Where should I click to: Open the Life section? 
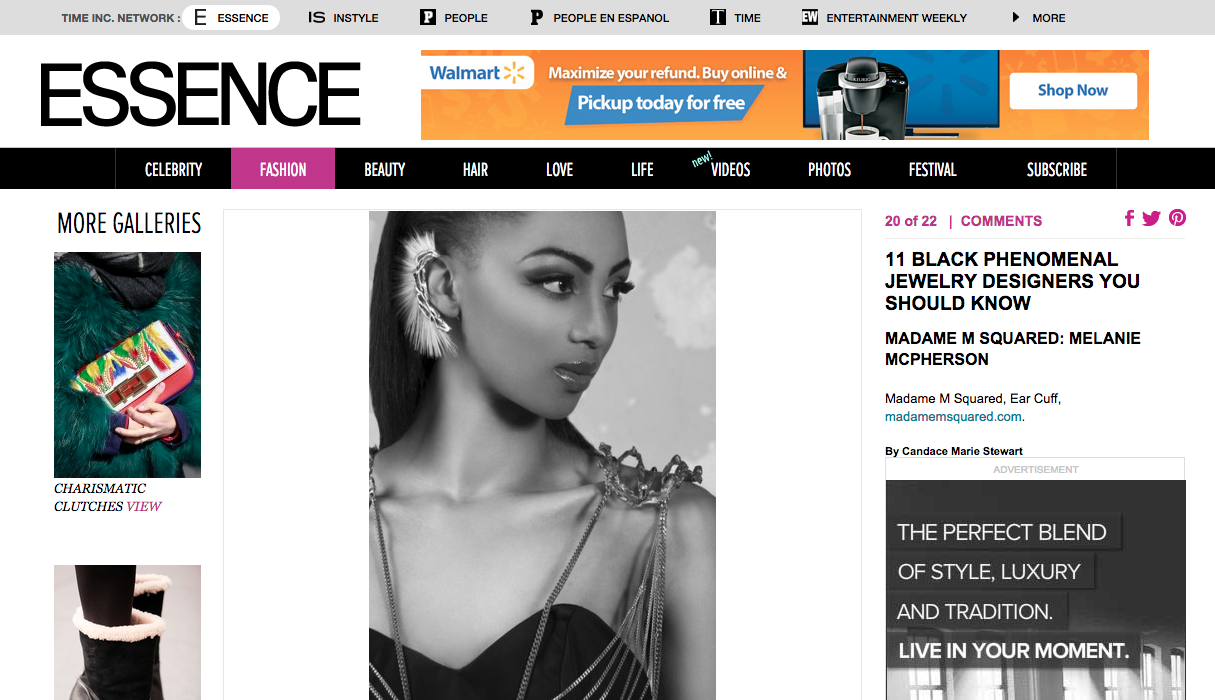point(642,169)
